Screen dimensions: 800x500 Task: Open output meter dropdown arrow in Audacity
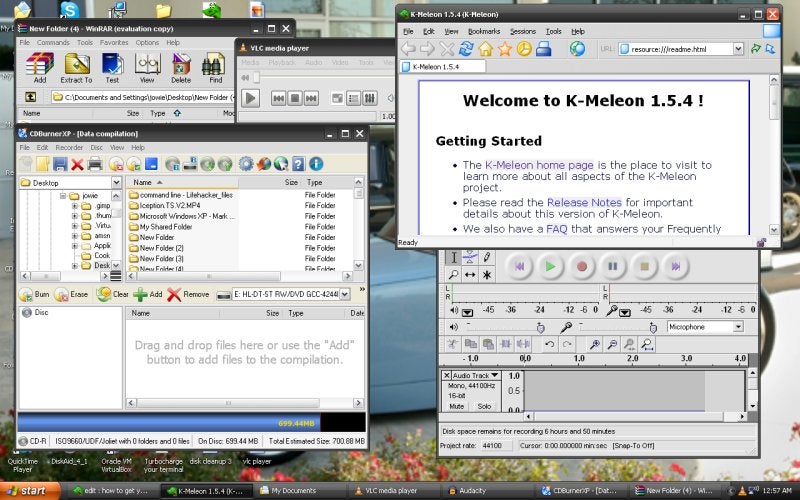tap(467, 312)
